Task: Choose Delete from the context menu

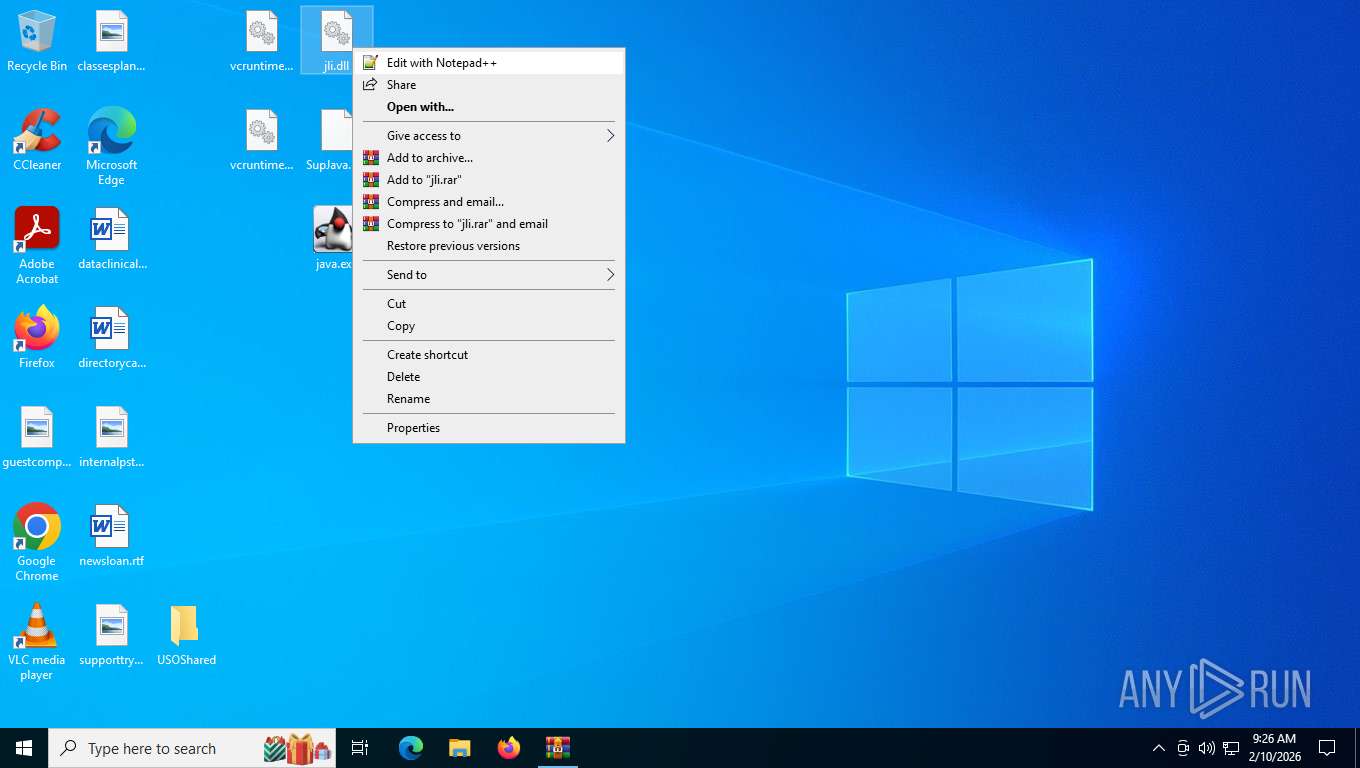Action: pos(489,377)
